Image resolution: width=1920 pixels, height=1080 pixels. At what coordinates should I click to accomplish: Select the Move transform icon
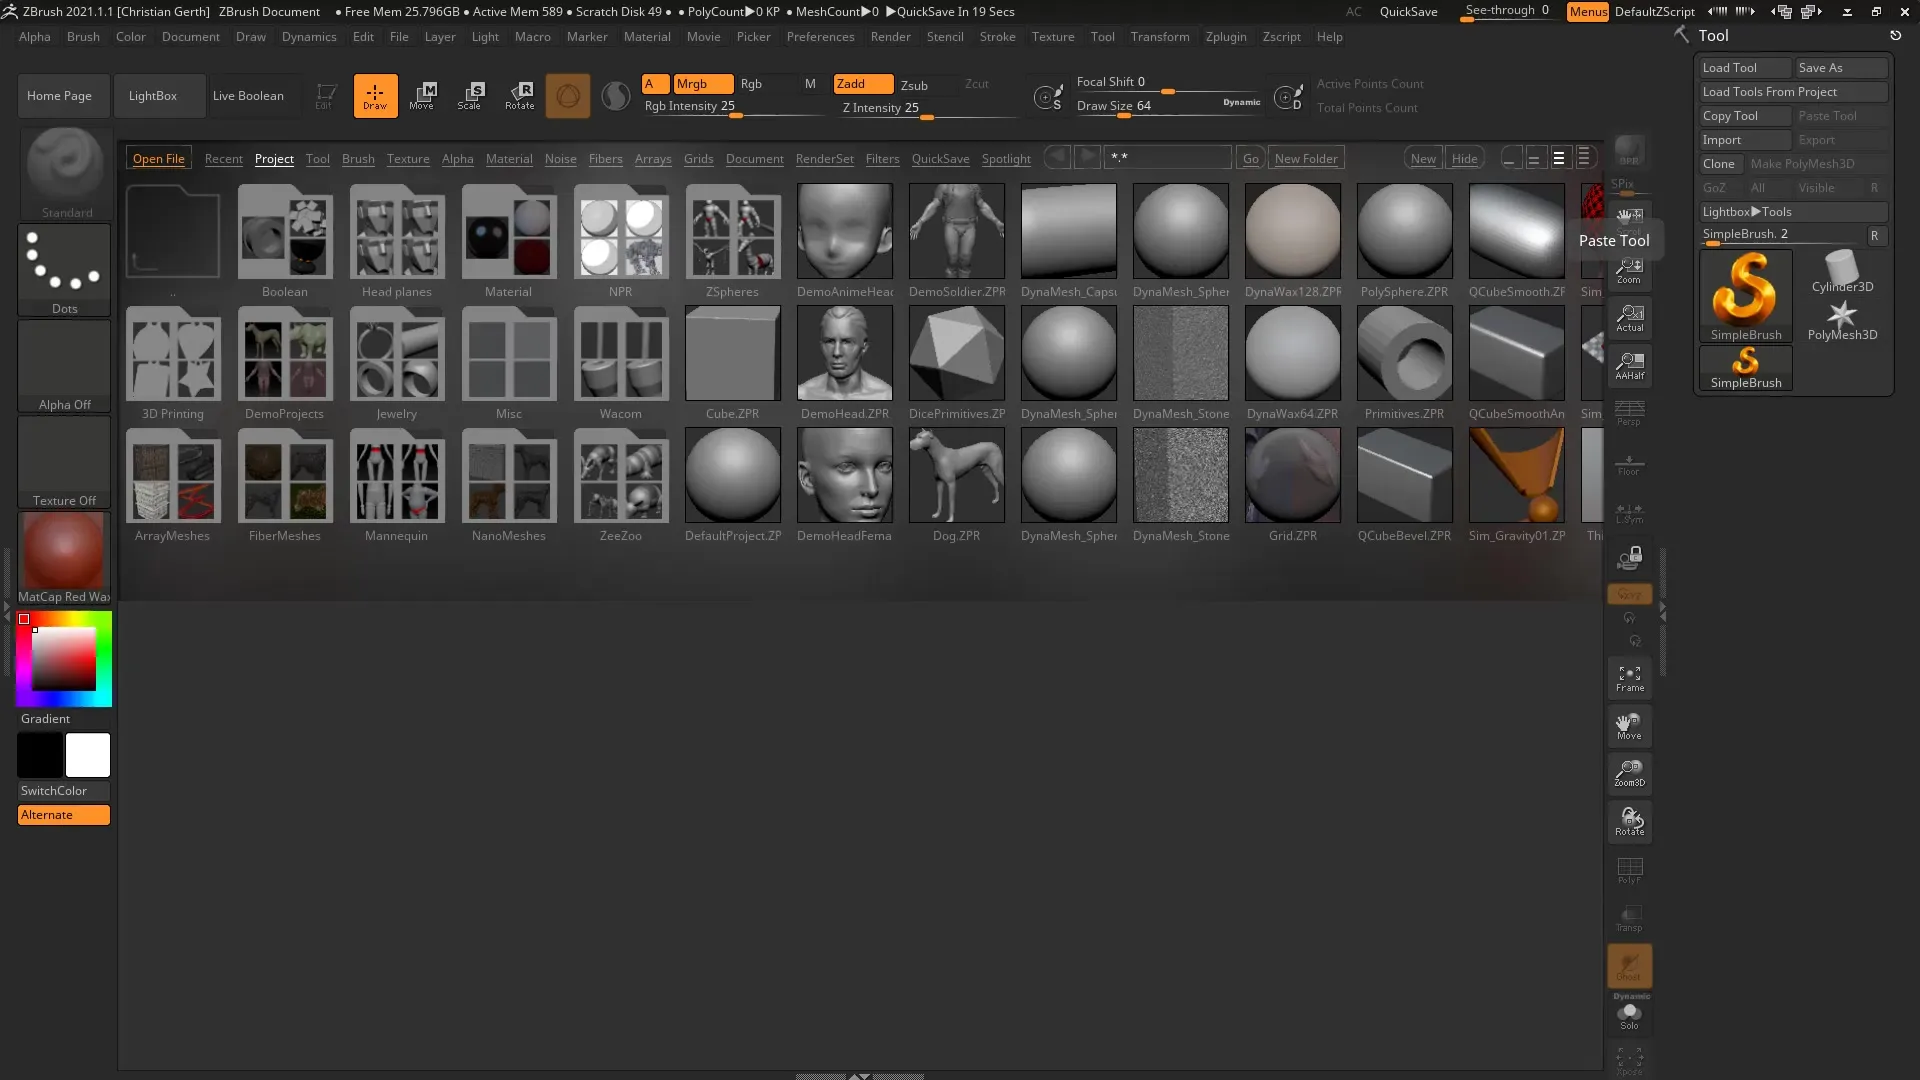tap(422, 96)
